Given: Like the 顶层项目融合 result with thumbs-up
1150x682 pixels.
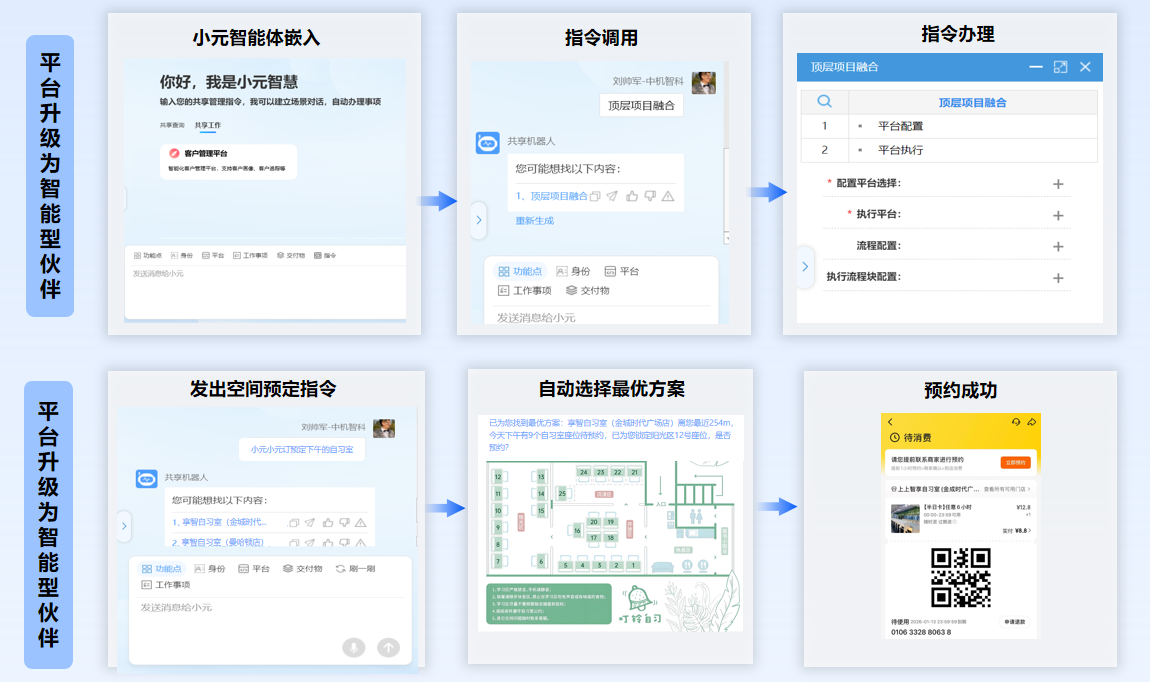Looking at the screenshot, I should click(632, 196).
